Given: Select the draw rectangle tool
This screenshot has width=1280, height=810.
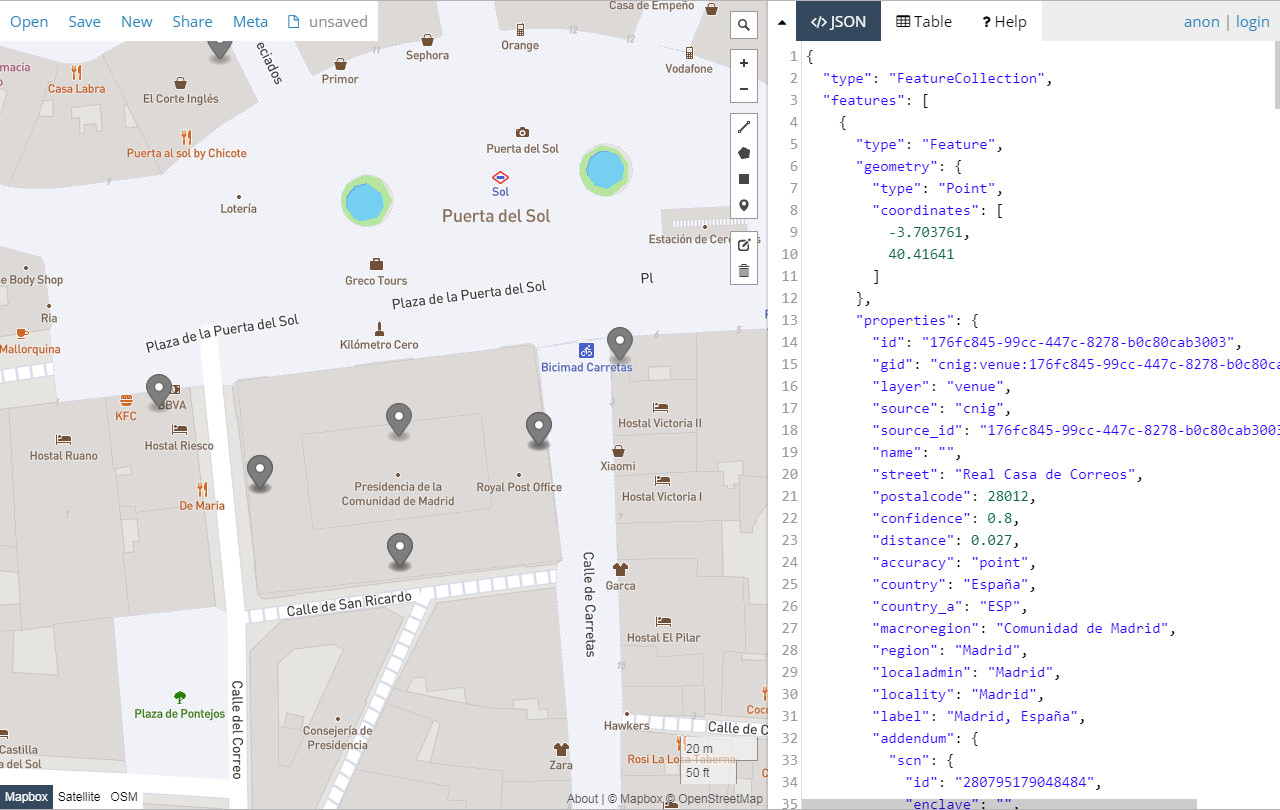Looking at the screenshot, I should 744,179.
